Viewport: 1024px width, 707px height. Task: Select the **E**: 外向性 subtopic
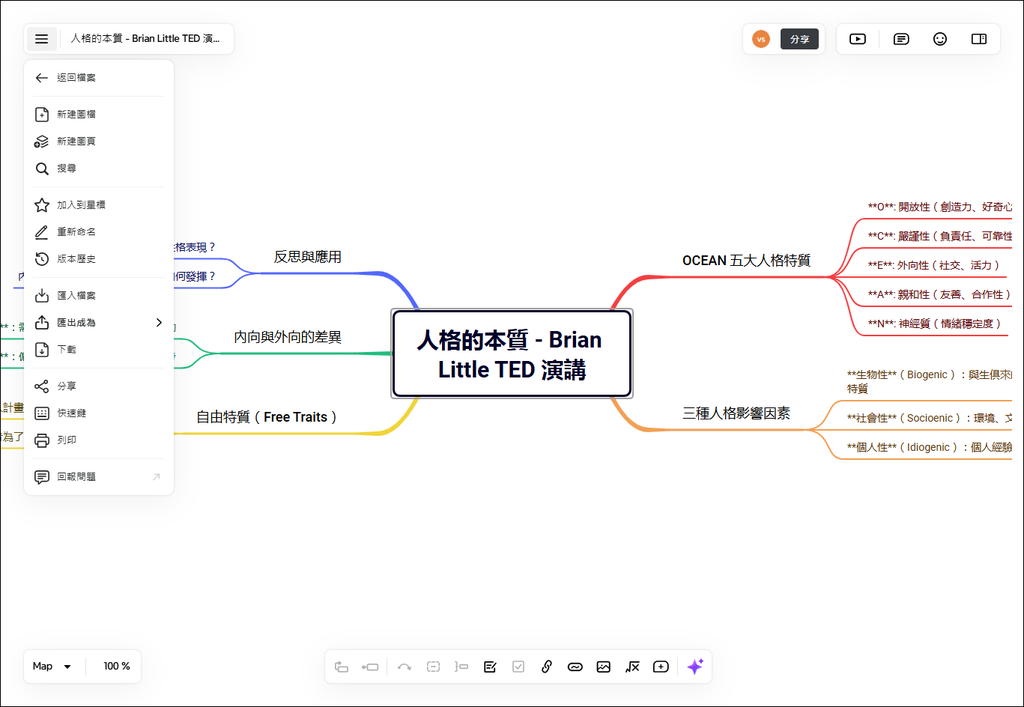point(933,265)
